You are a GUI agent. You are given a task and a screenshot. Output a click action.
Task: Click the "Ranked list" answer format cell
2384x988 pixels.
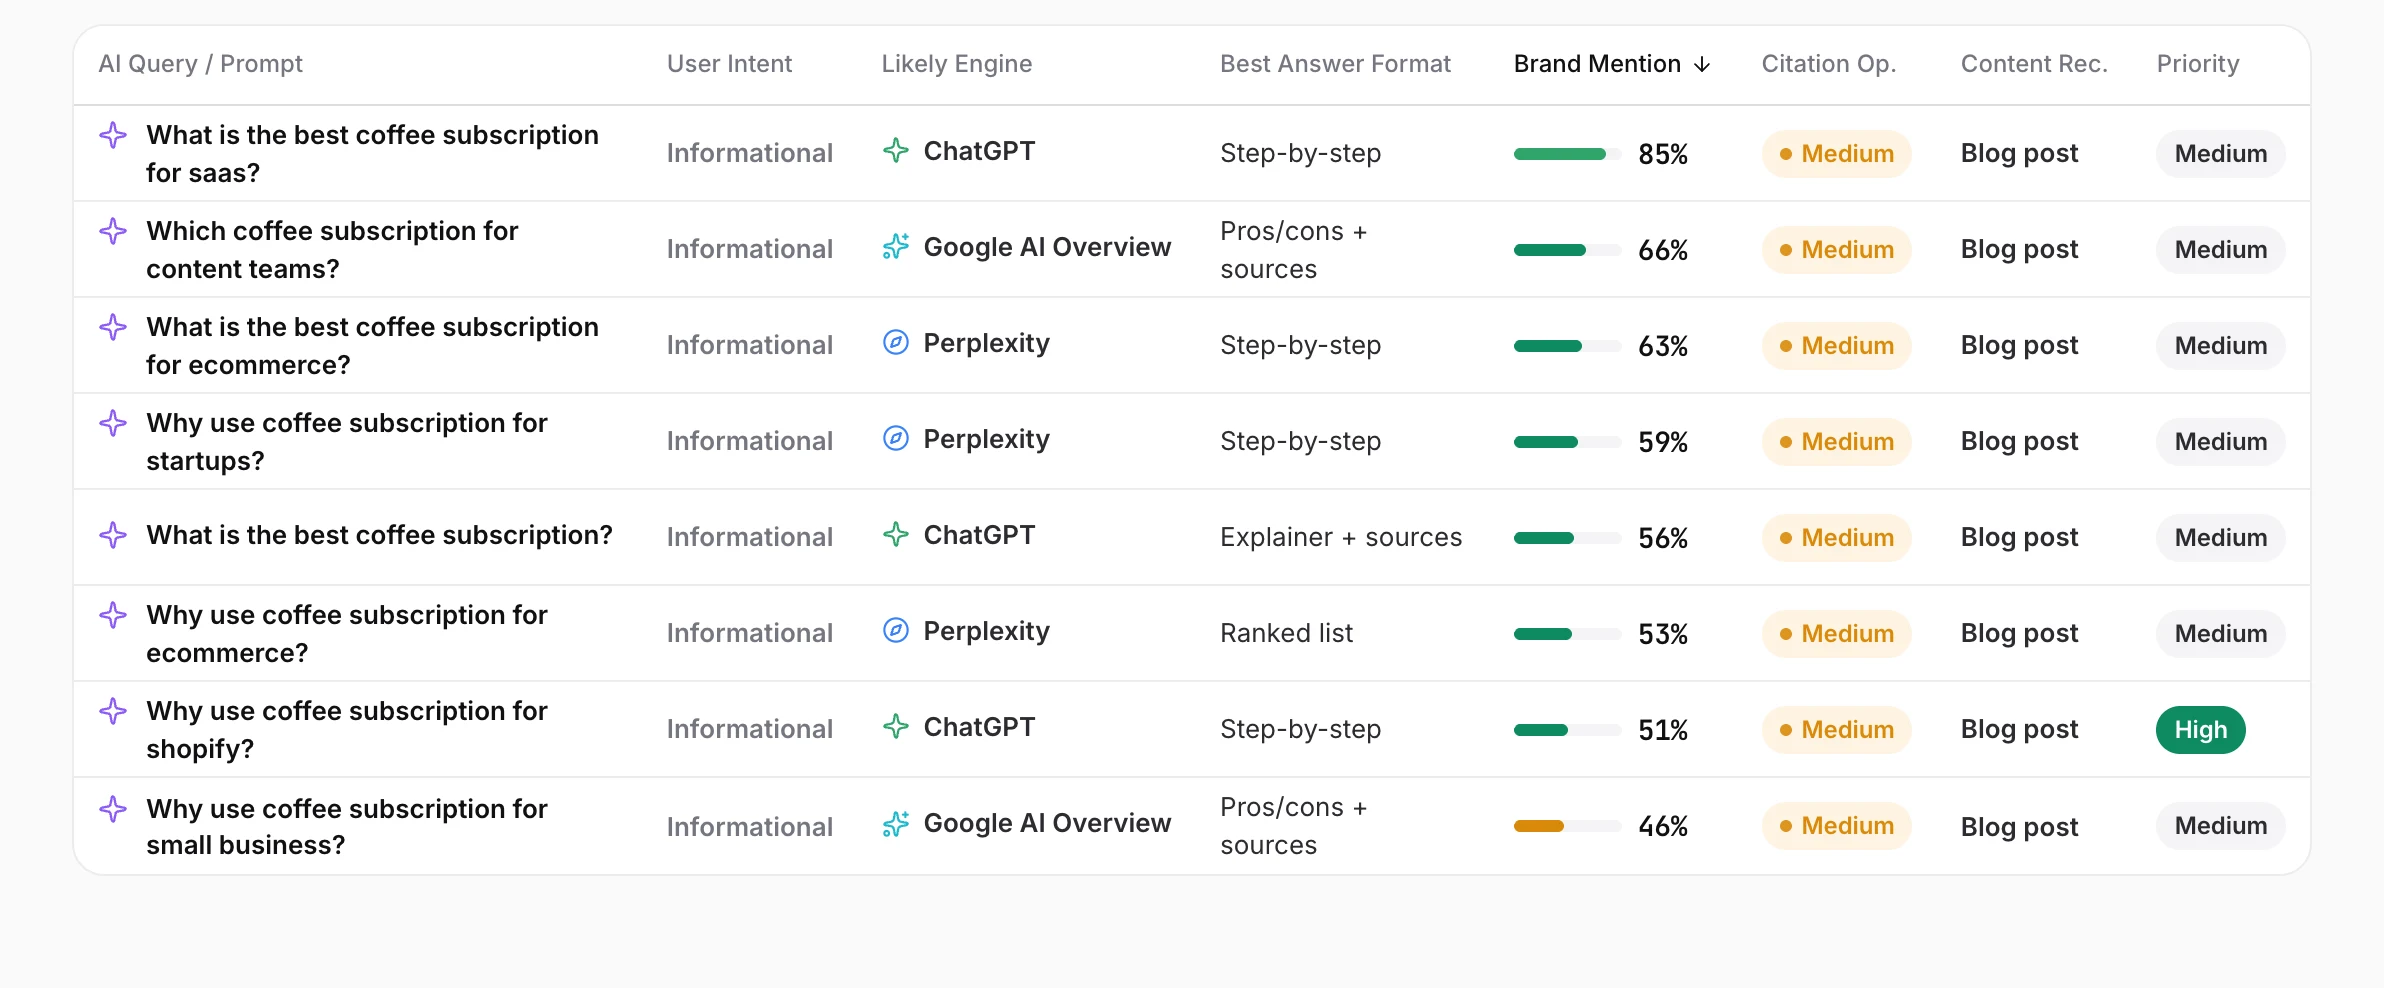tap(1286, 634)
